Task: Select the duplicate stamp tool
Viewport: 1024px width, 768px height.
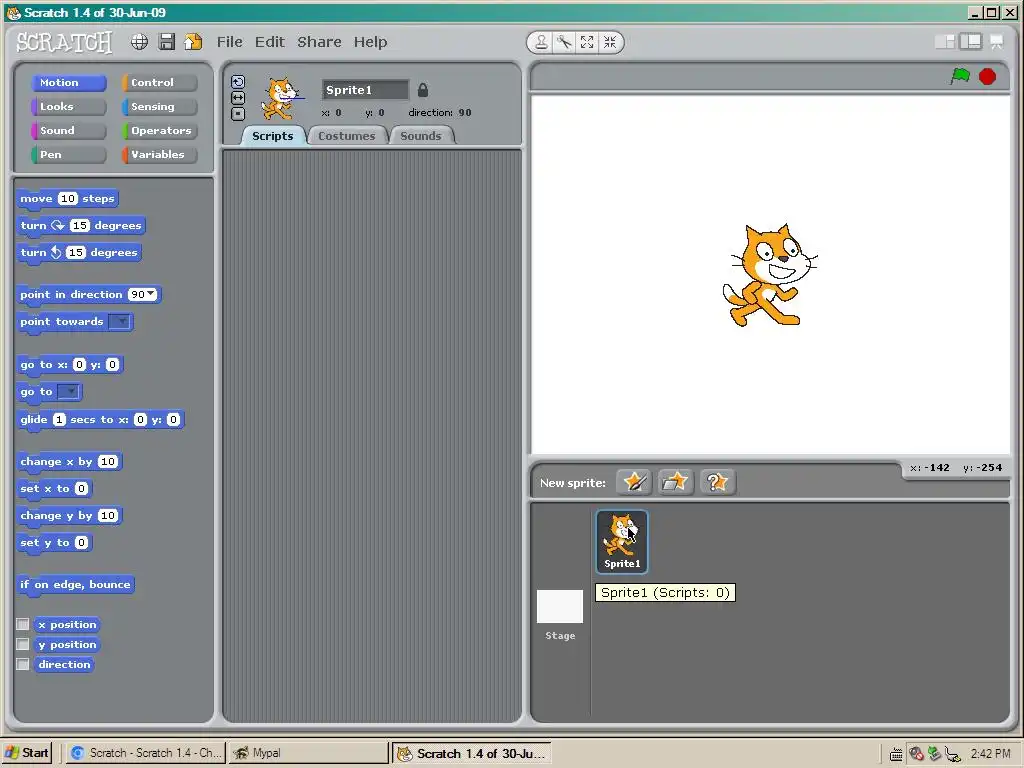Action: [541, 42]
